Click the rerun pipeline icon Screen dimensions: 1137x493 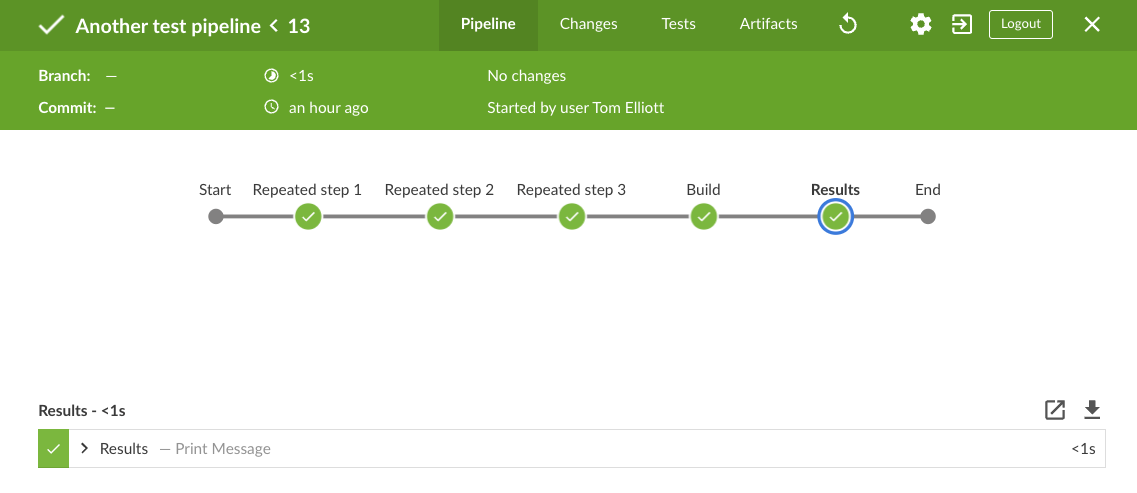pos(847,25)
